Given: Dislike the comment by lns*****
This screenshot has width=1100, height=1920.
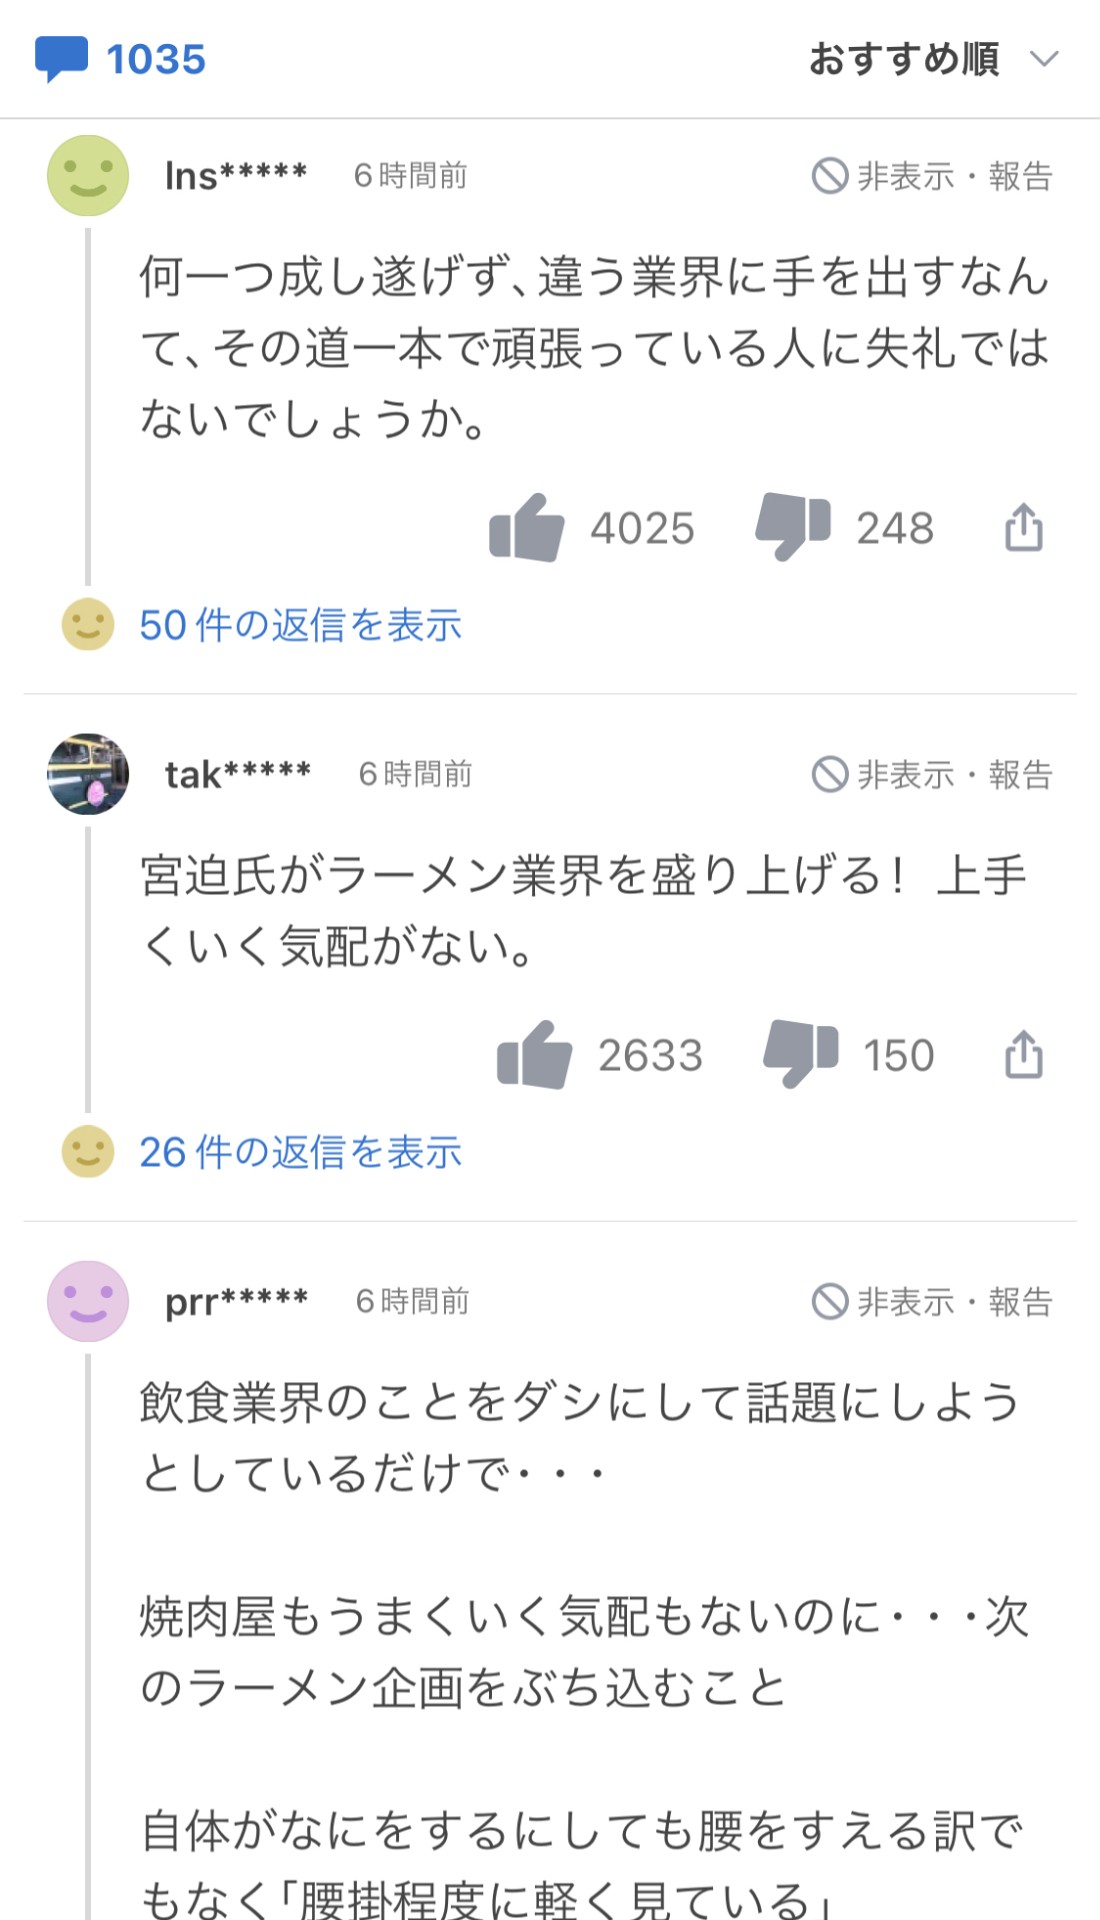Looking at the screenshot, I should tap(793, 527).
